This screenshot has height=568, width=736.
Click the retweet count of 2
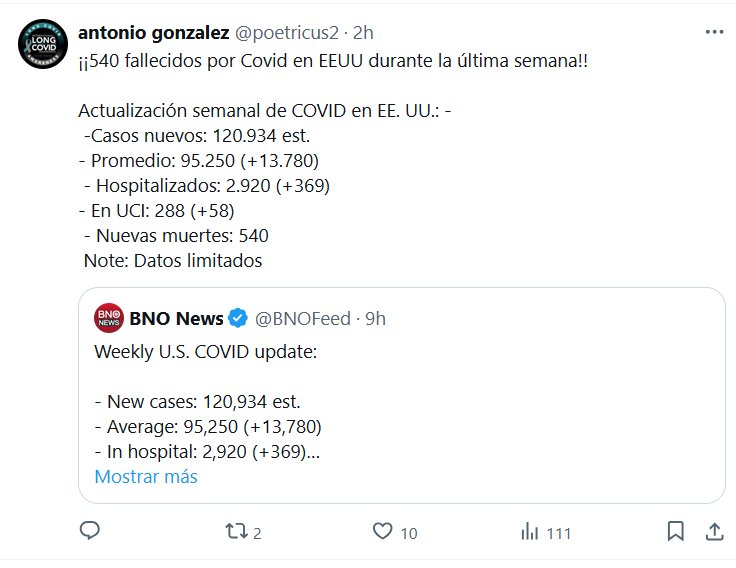coord(257,533)
